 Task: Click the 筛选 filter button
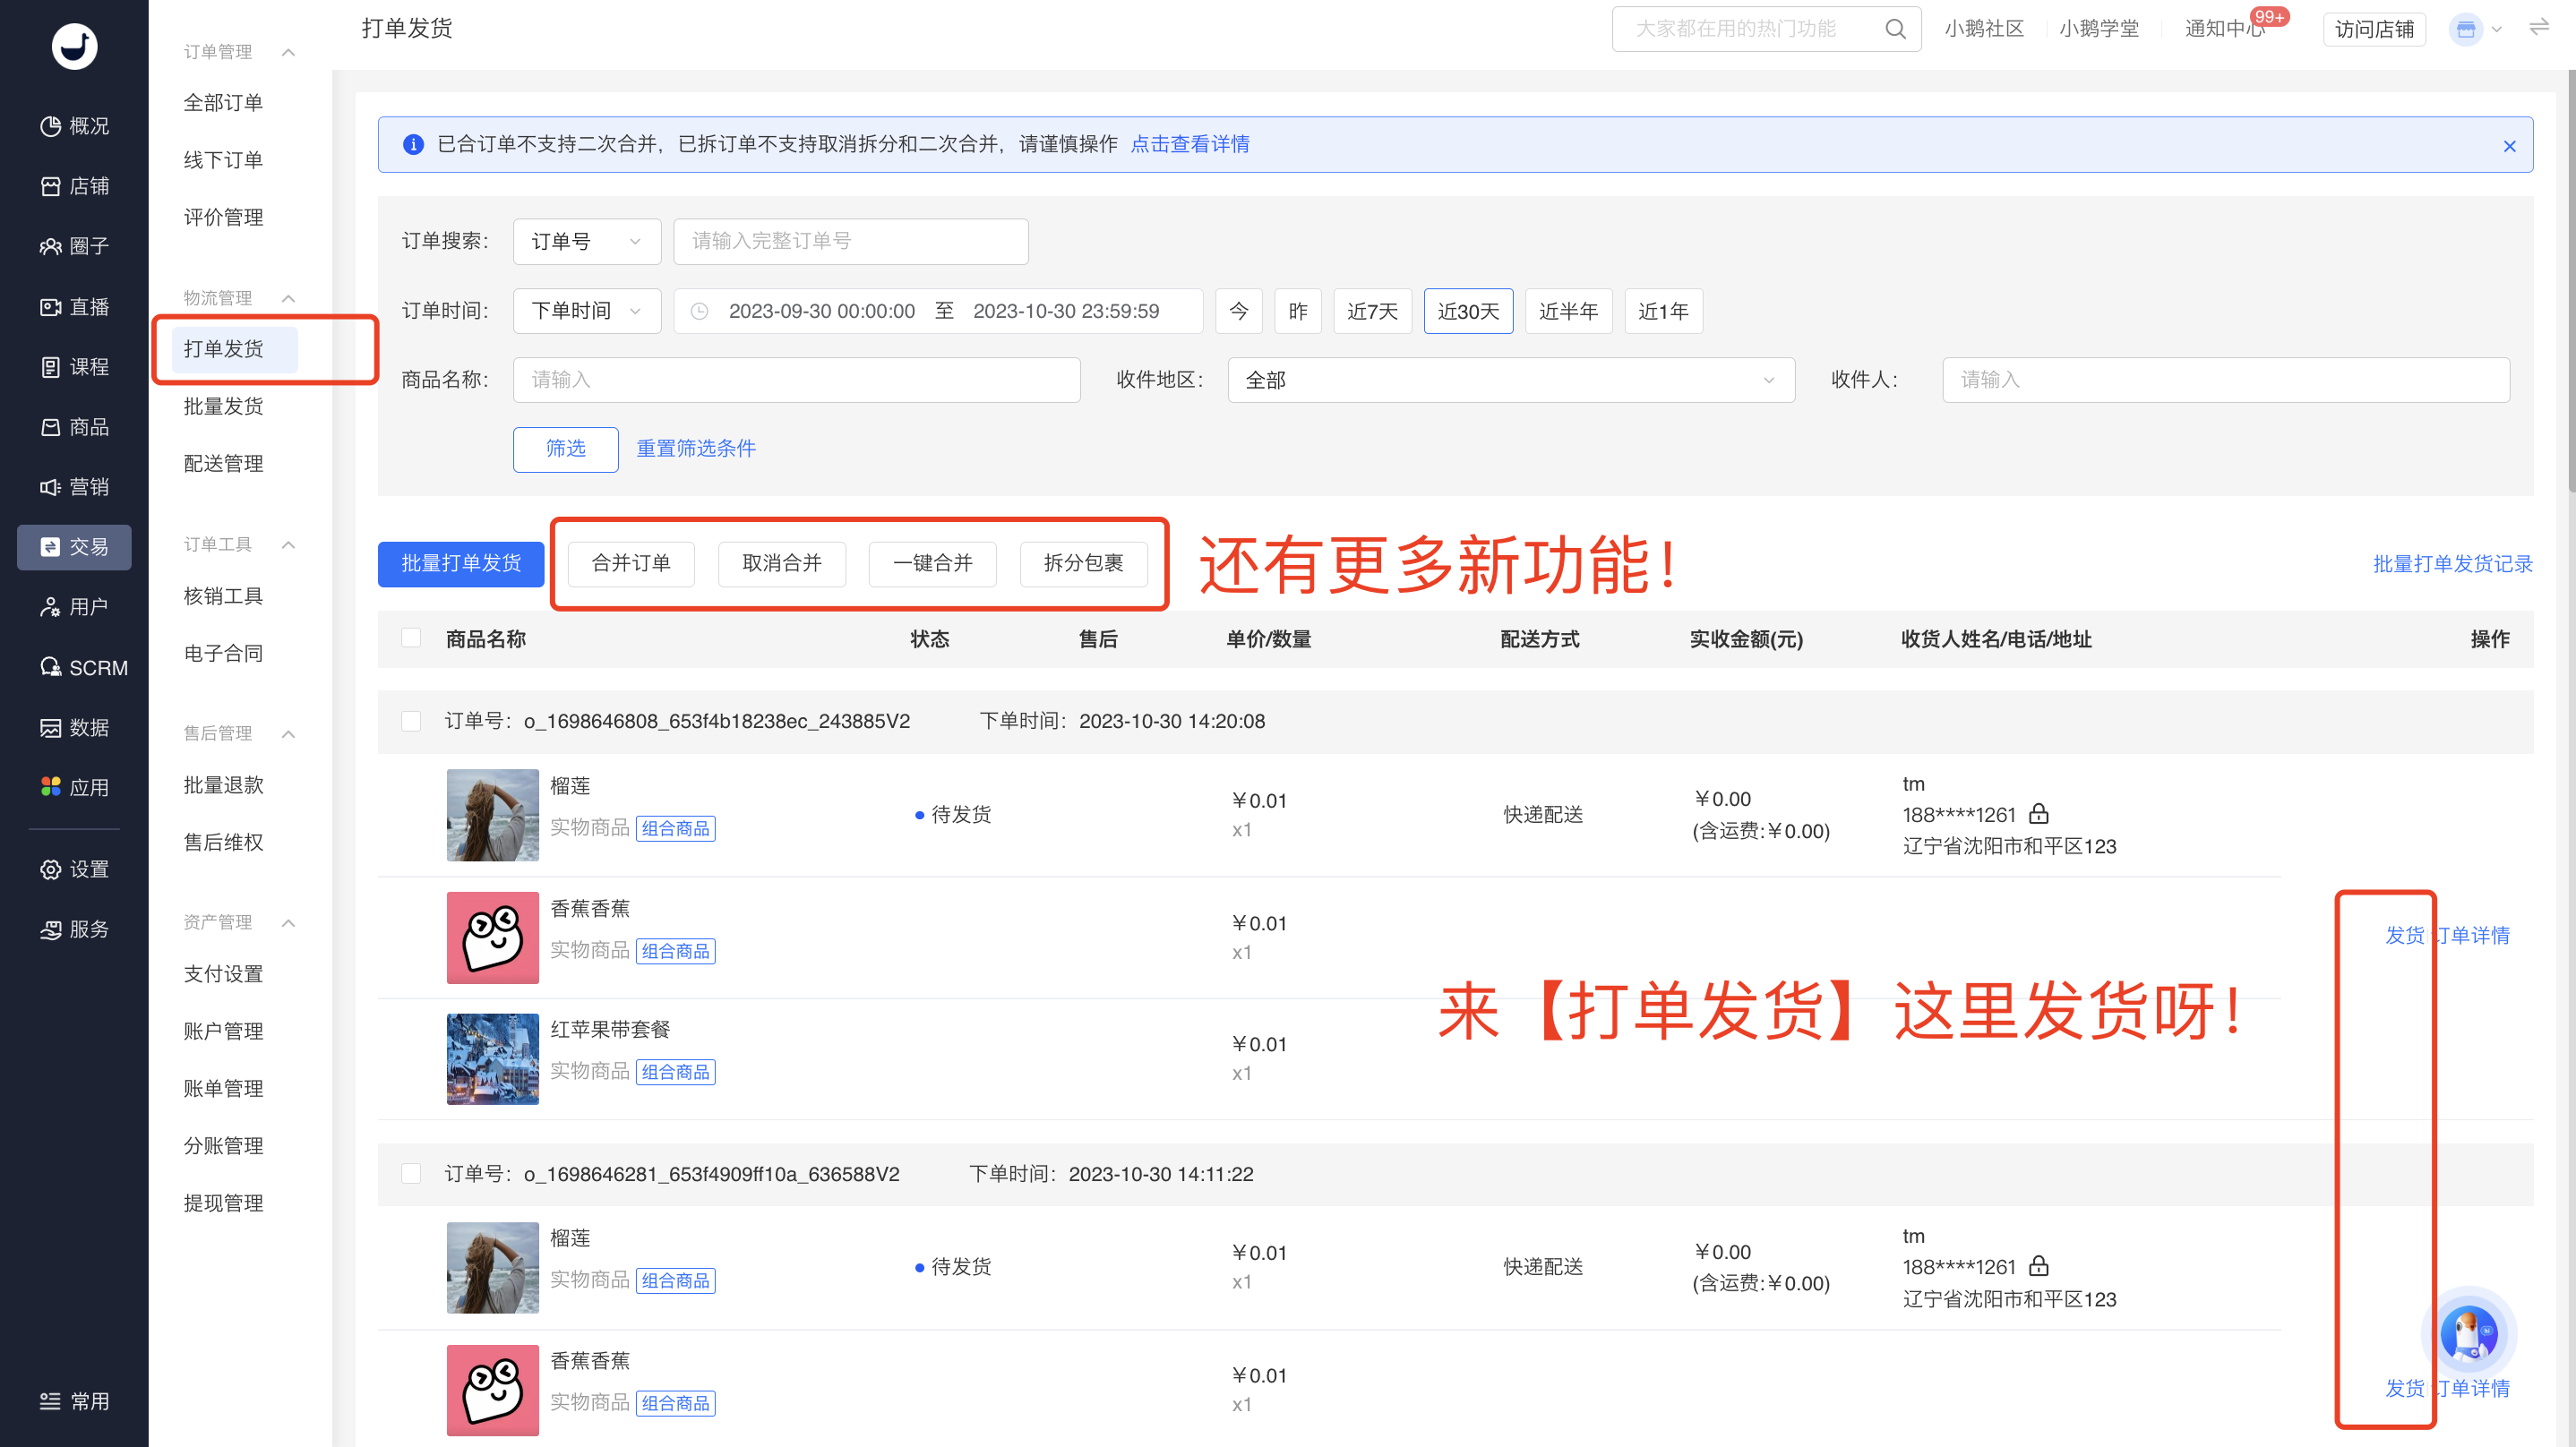(566, 449)
